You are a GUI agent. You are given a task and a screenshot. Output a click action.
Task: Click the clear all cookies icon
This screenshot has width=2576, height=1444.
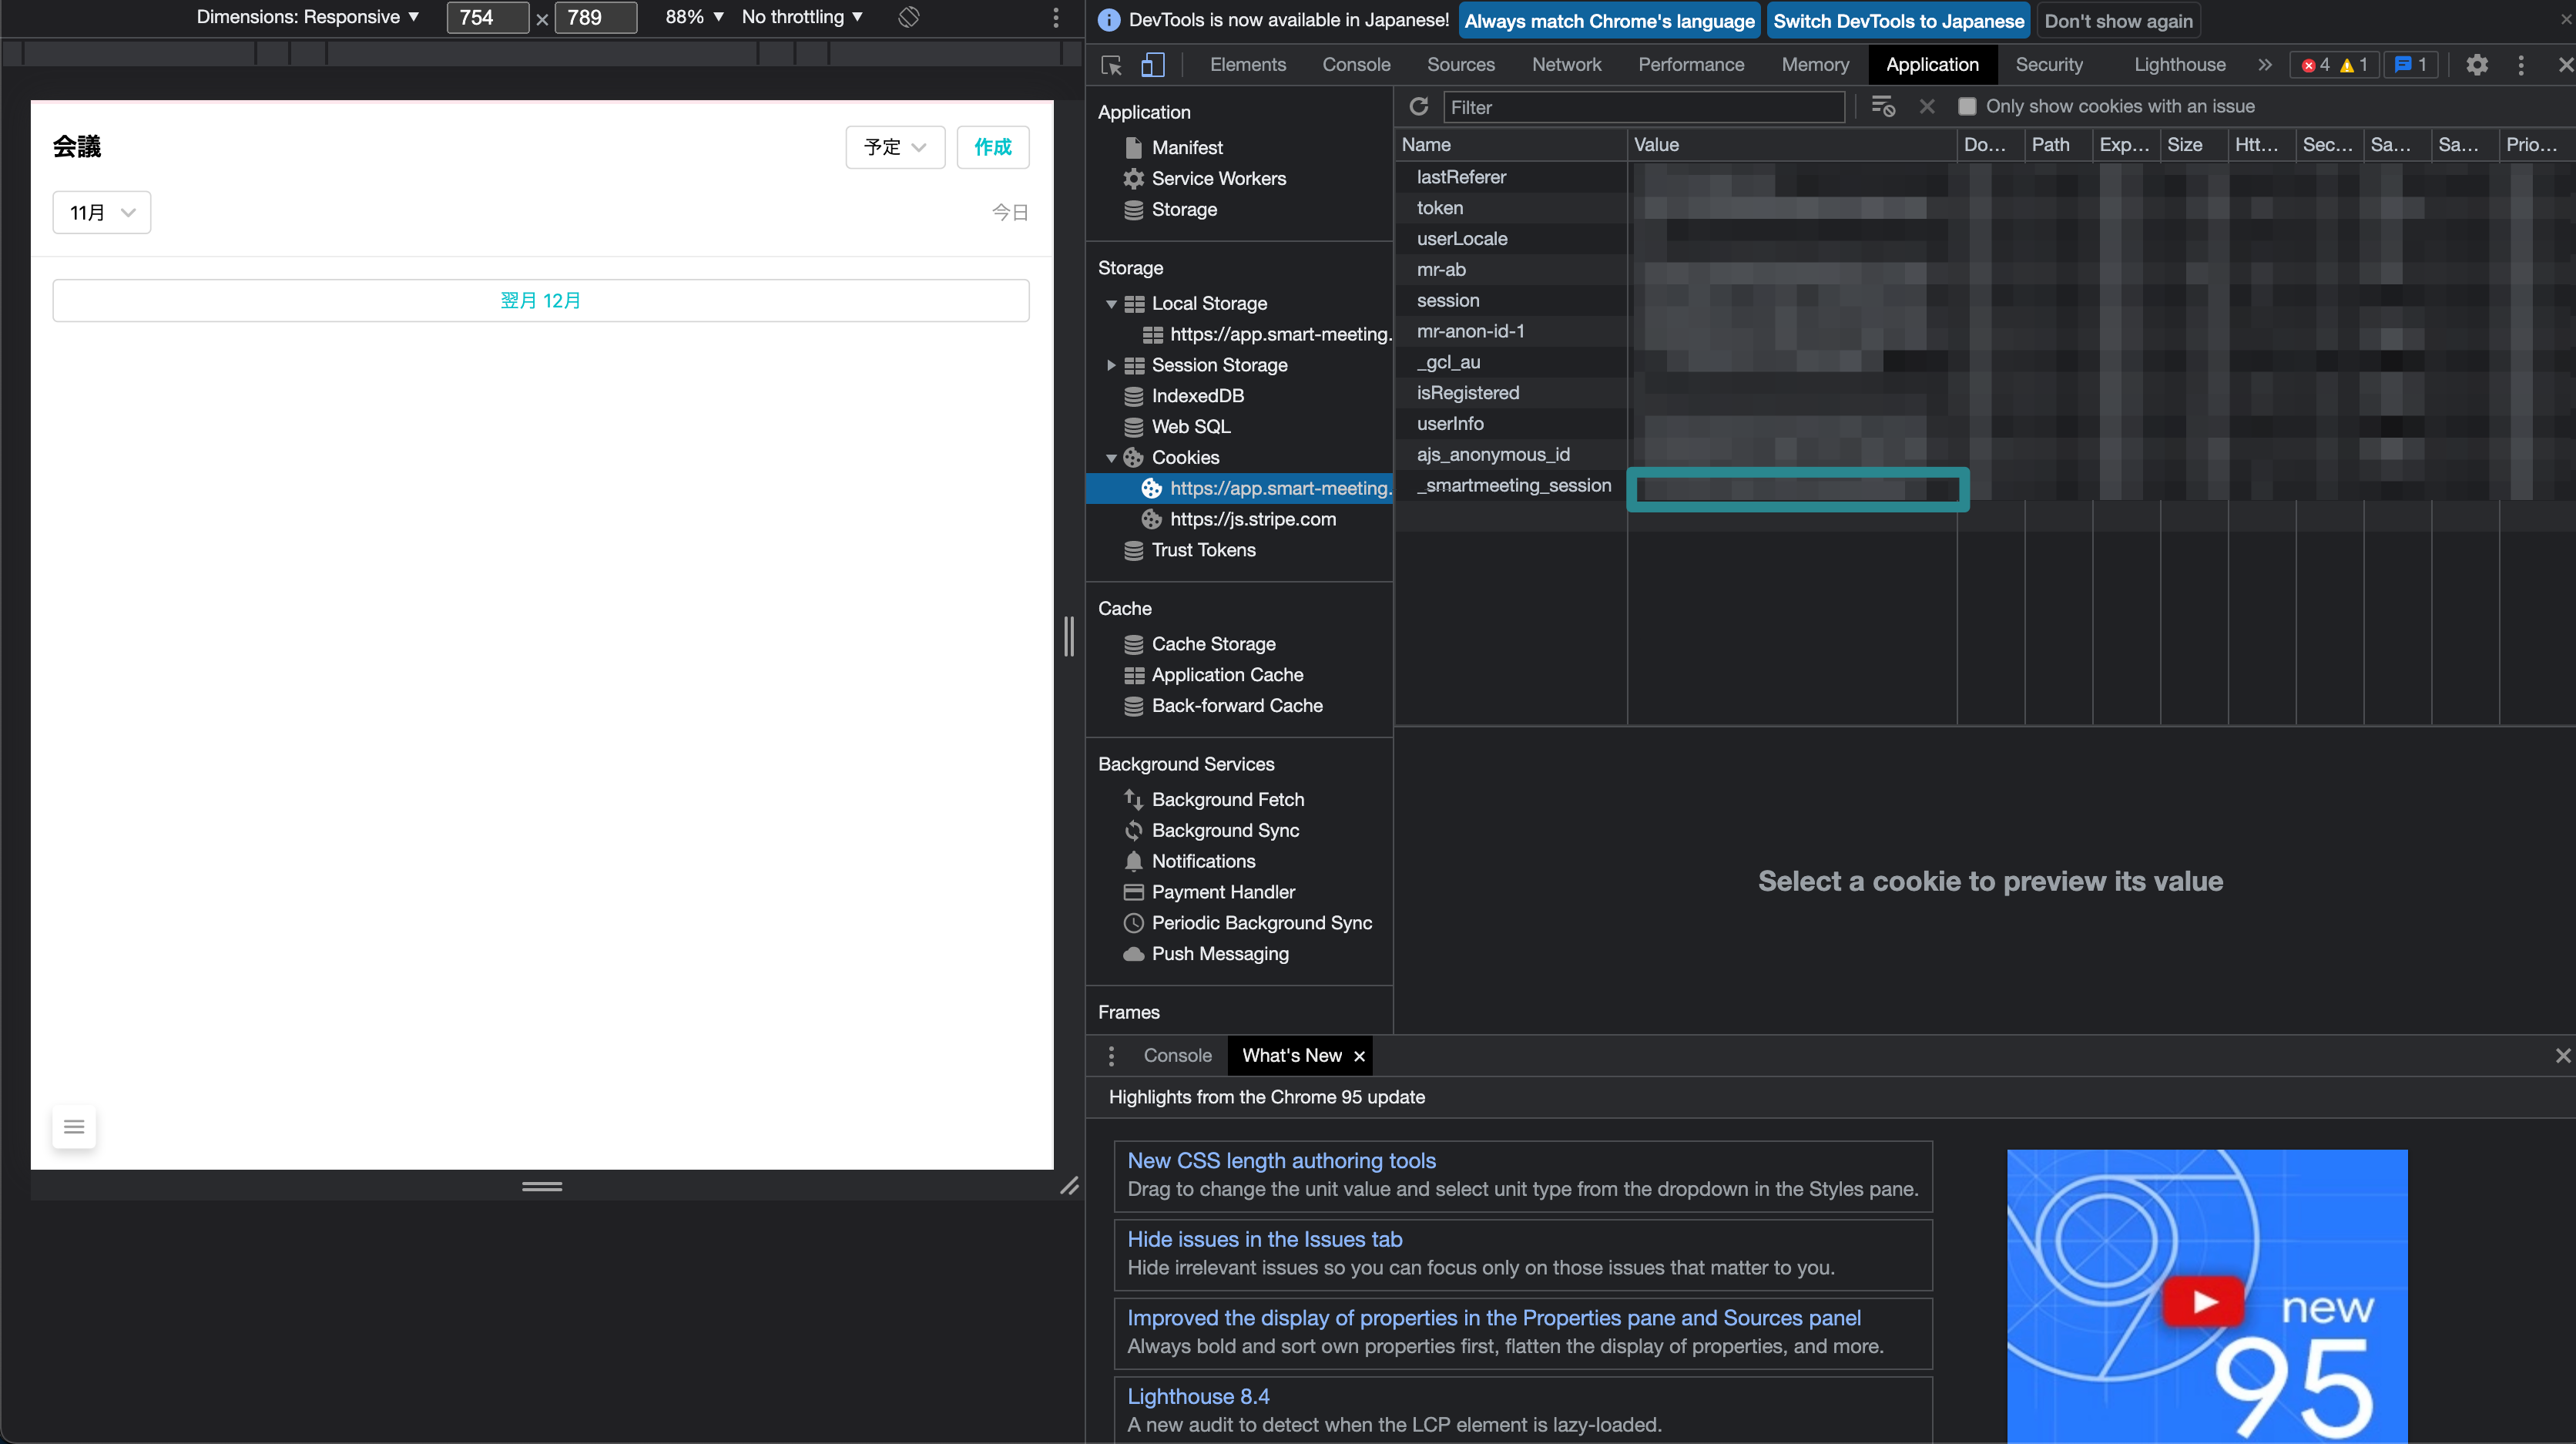(1883, 106)
